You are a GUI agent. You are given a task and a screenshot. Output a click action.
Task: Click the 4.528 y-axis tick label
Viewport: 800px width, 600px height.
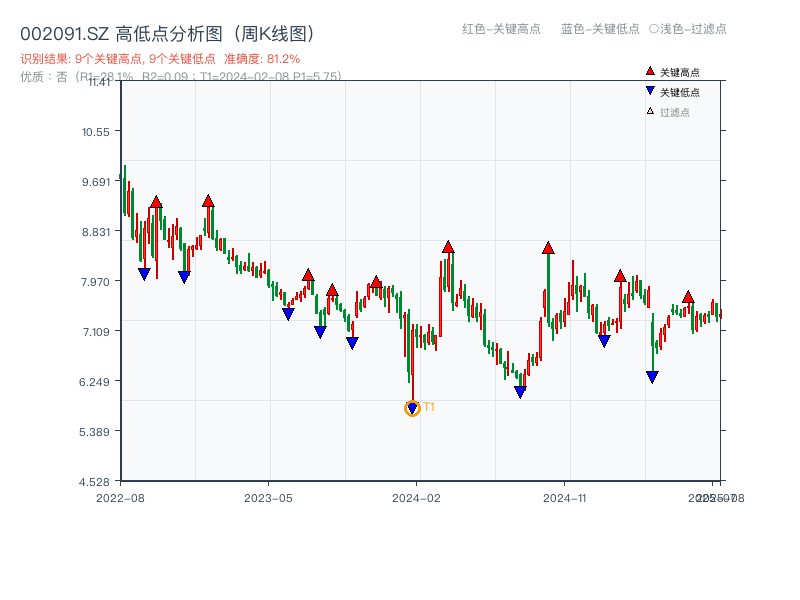coord(94,482)
